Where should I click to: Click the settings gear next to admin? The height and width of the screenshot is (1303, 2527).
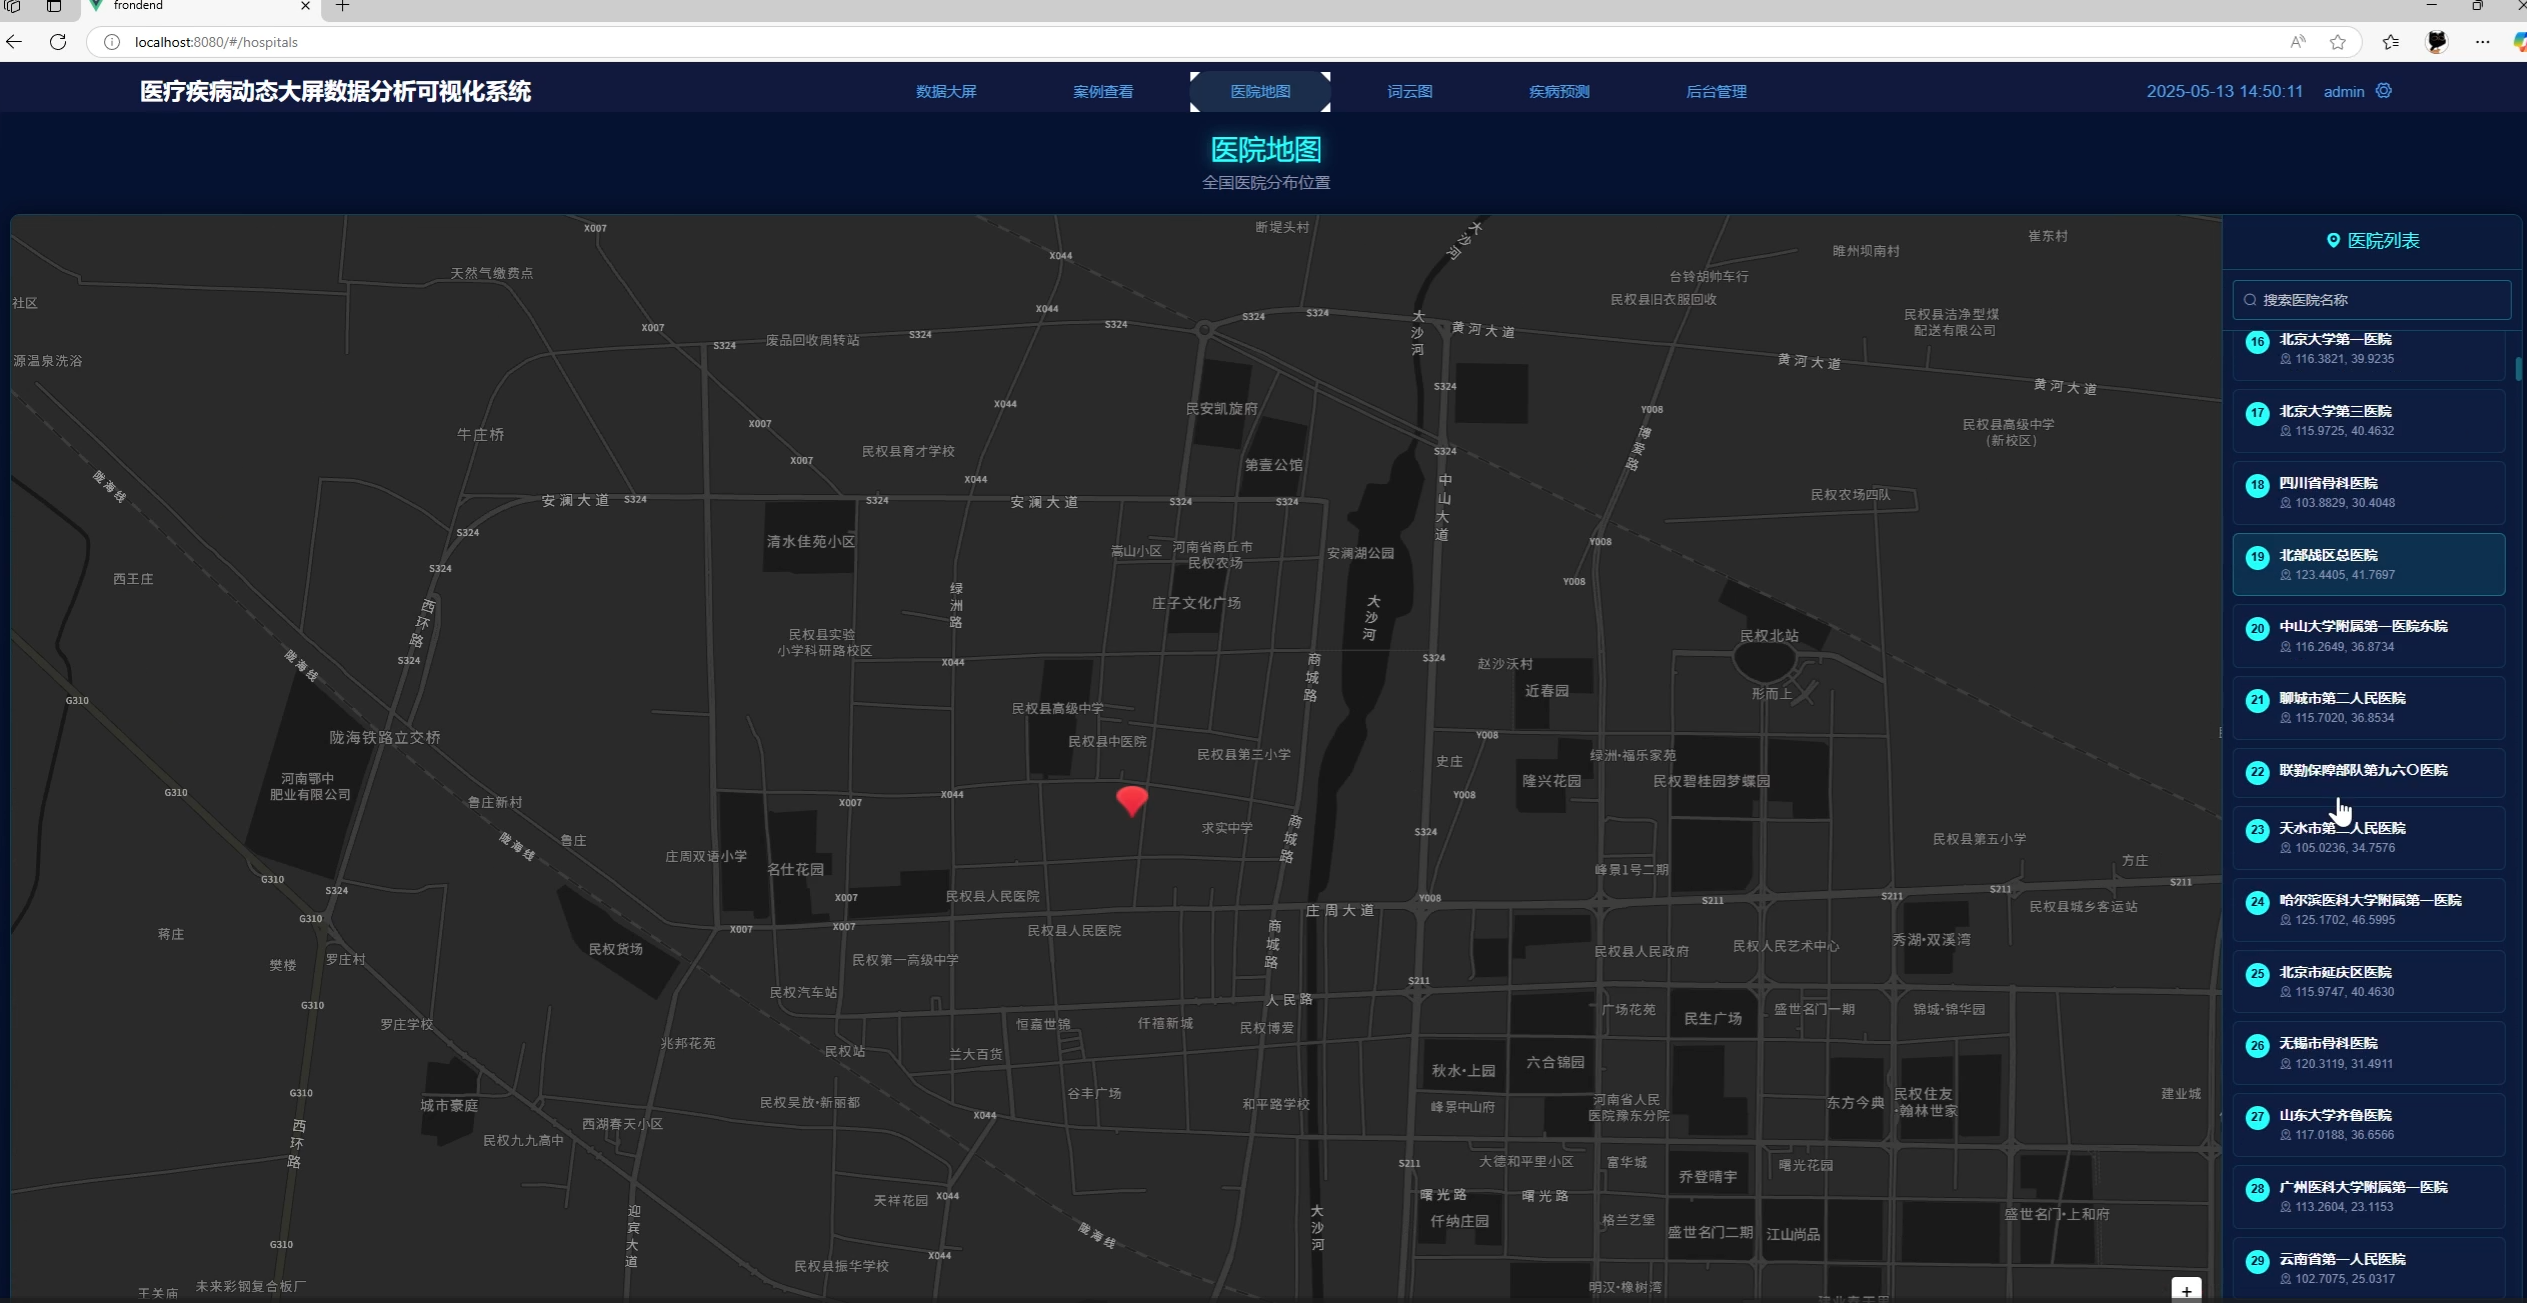pos(2384,91)
